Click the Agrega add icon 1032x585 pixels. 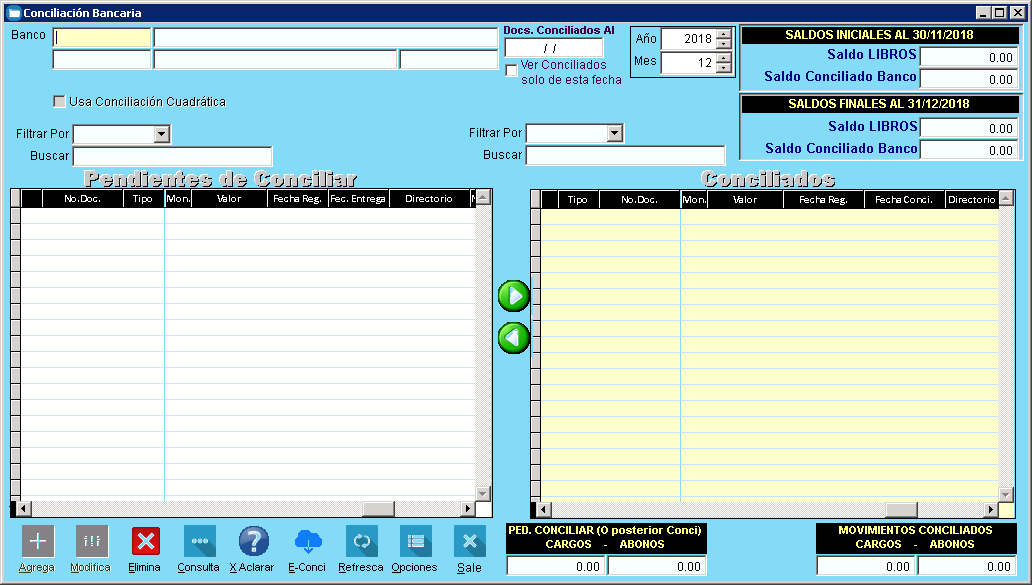click(x=37, y=541)
